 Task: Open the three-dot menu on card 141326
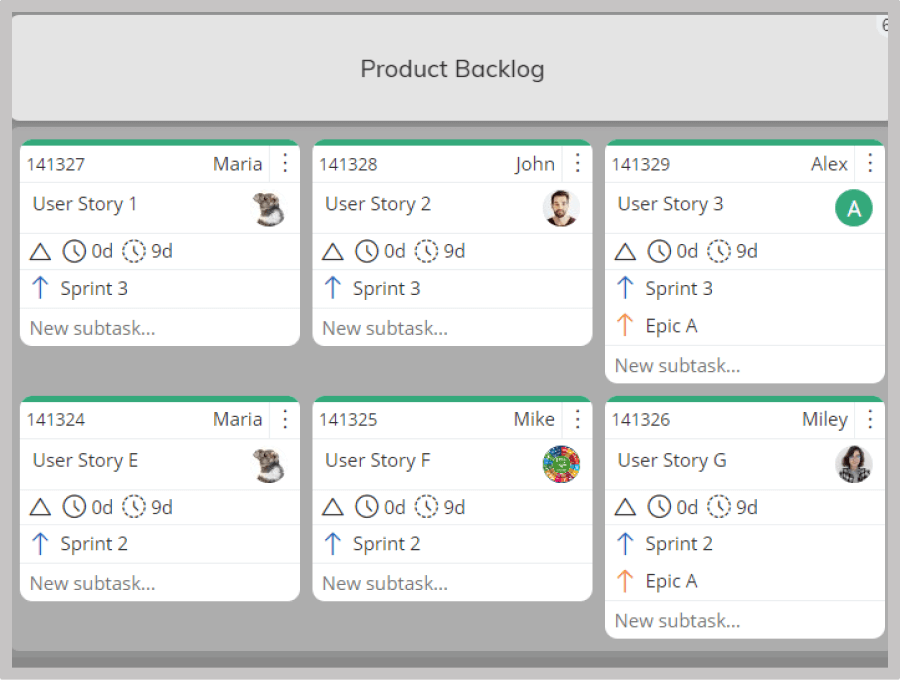tap(870, 419)
